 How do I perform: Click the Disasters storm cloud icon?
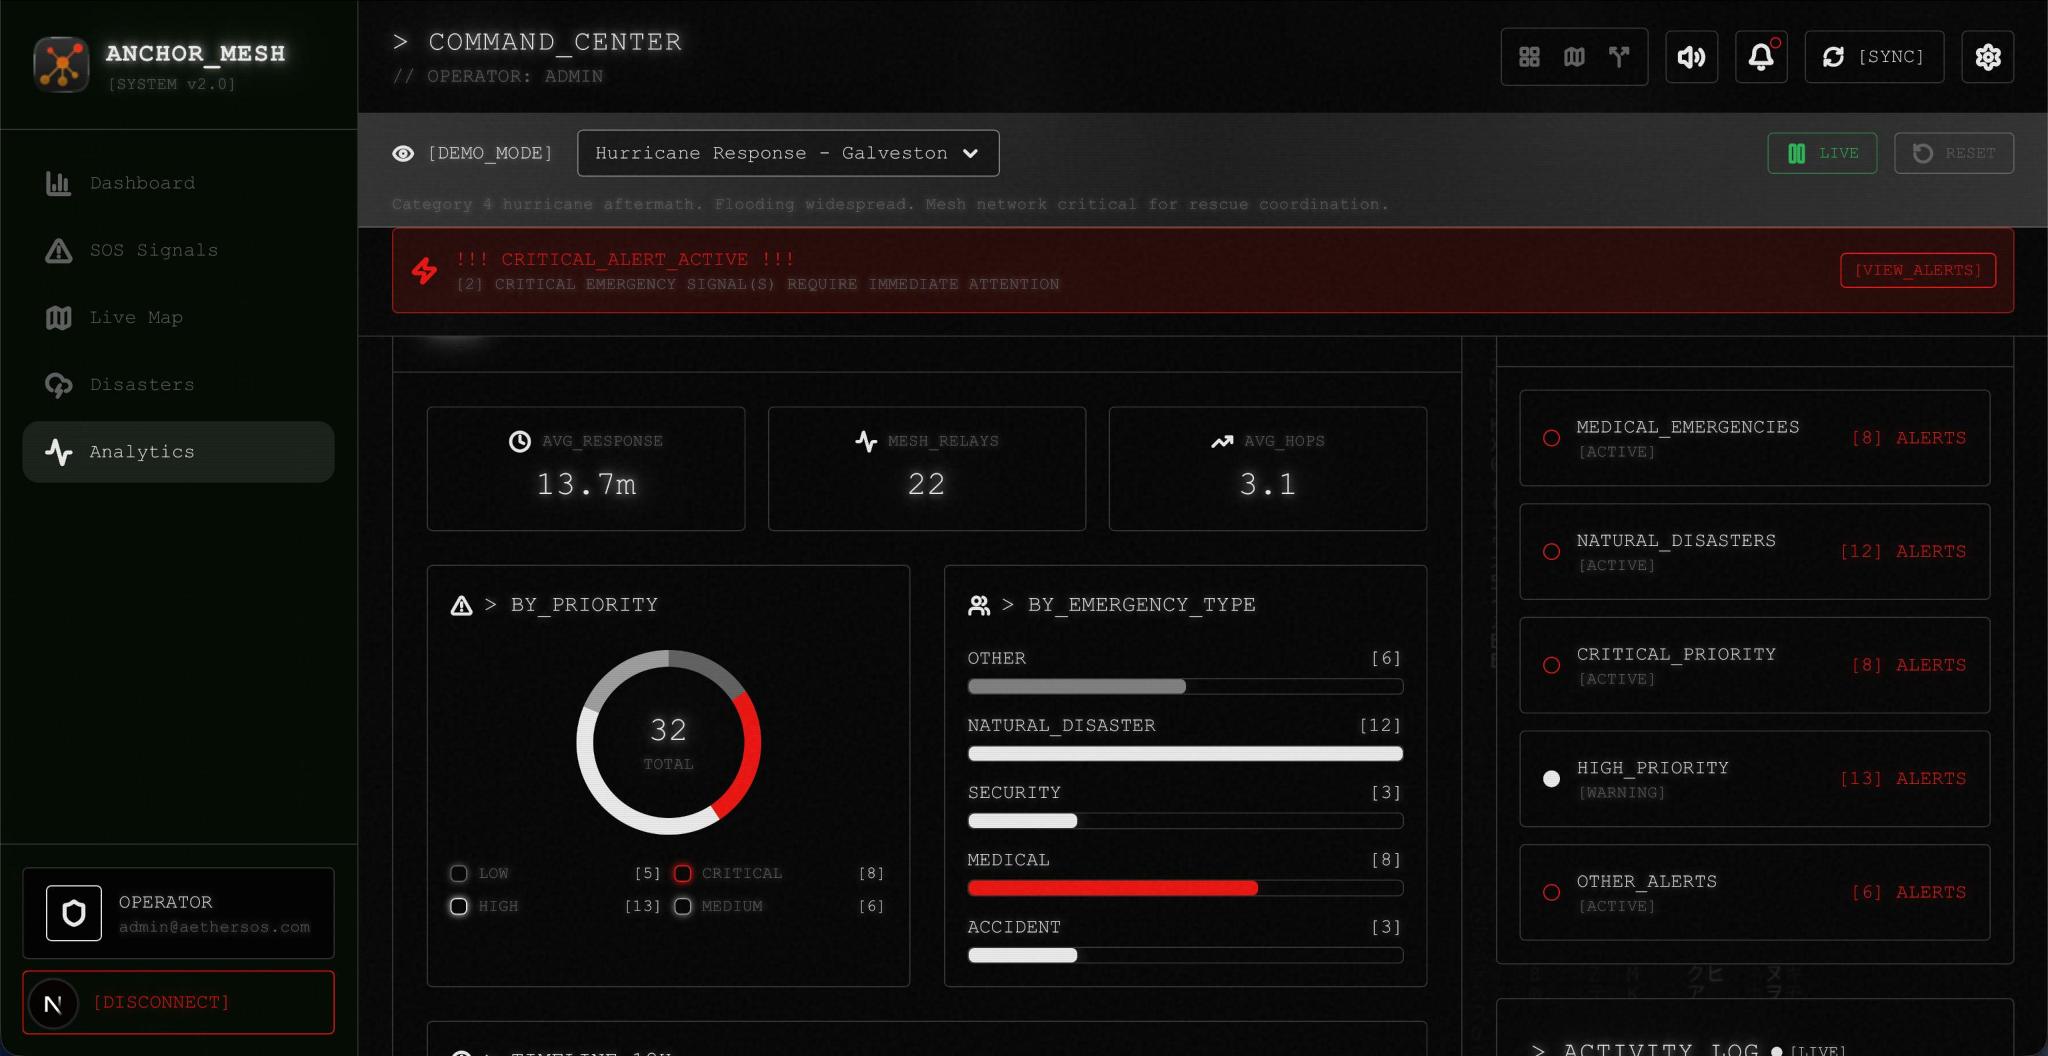58,385
